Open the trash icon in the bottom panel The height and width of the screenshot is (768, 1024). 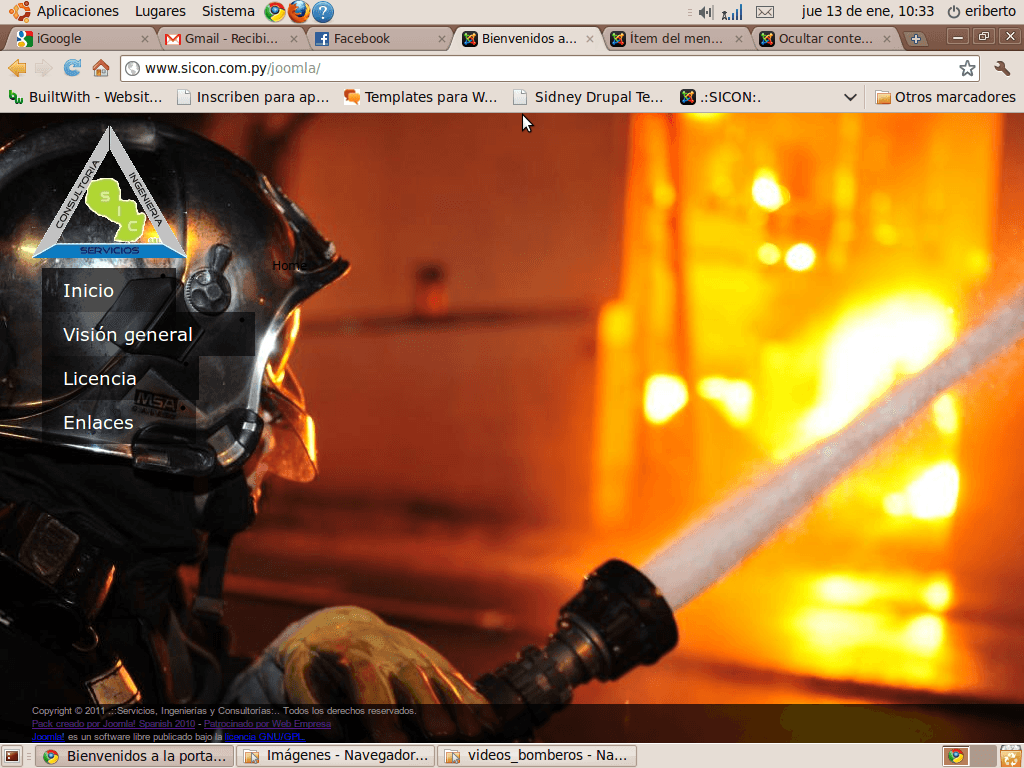click(x=1010, y=756)
